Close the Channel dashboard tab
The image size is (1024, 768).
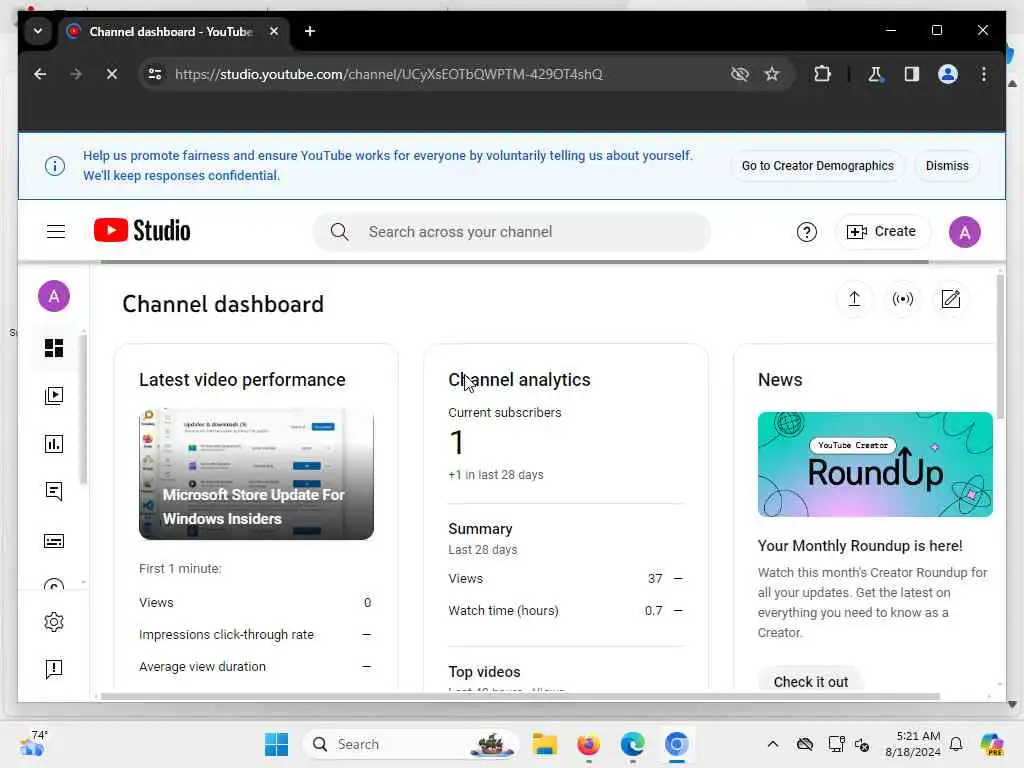tap(274, 31)
